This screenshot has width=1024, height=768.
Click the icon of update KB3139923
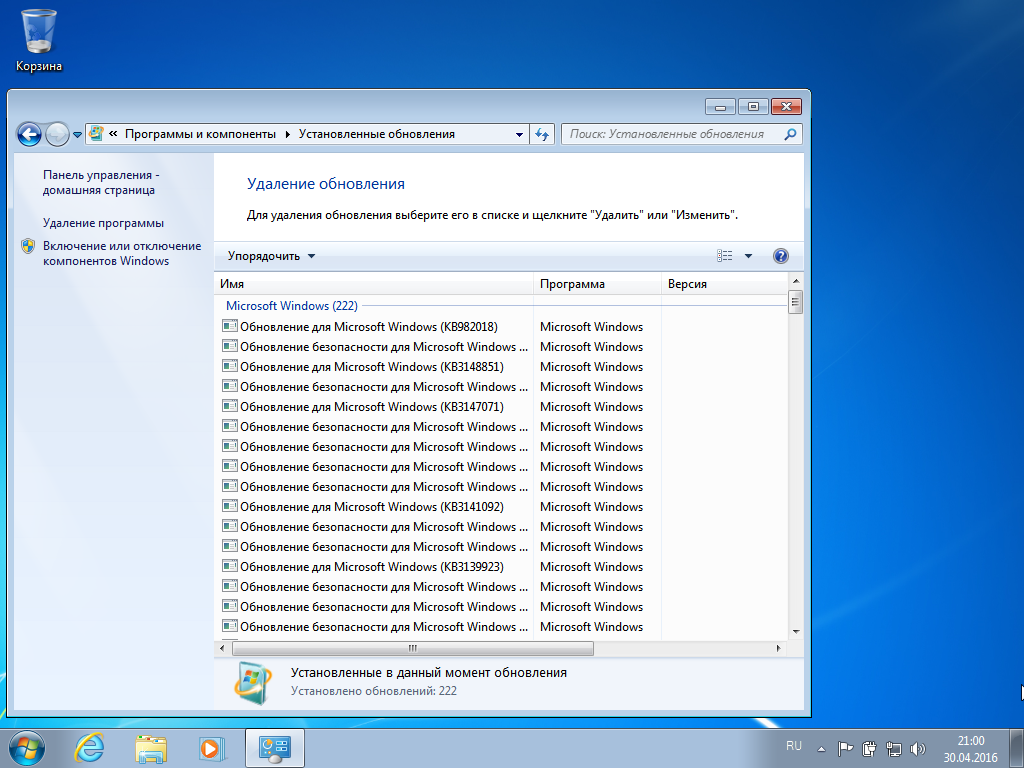[229, 566]
